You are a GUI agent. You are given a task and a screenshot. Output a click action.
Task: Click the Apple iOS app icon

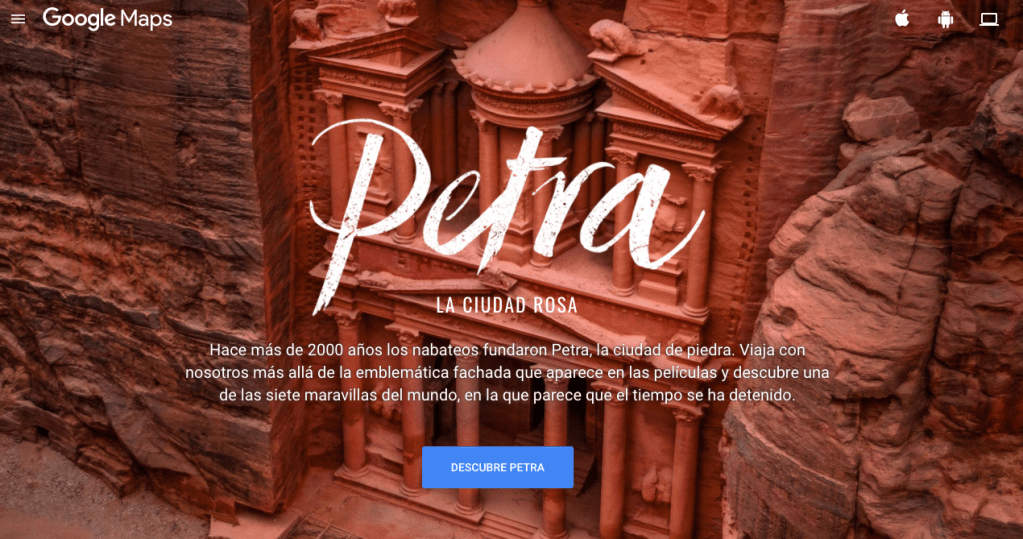[902, 18]
